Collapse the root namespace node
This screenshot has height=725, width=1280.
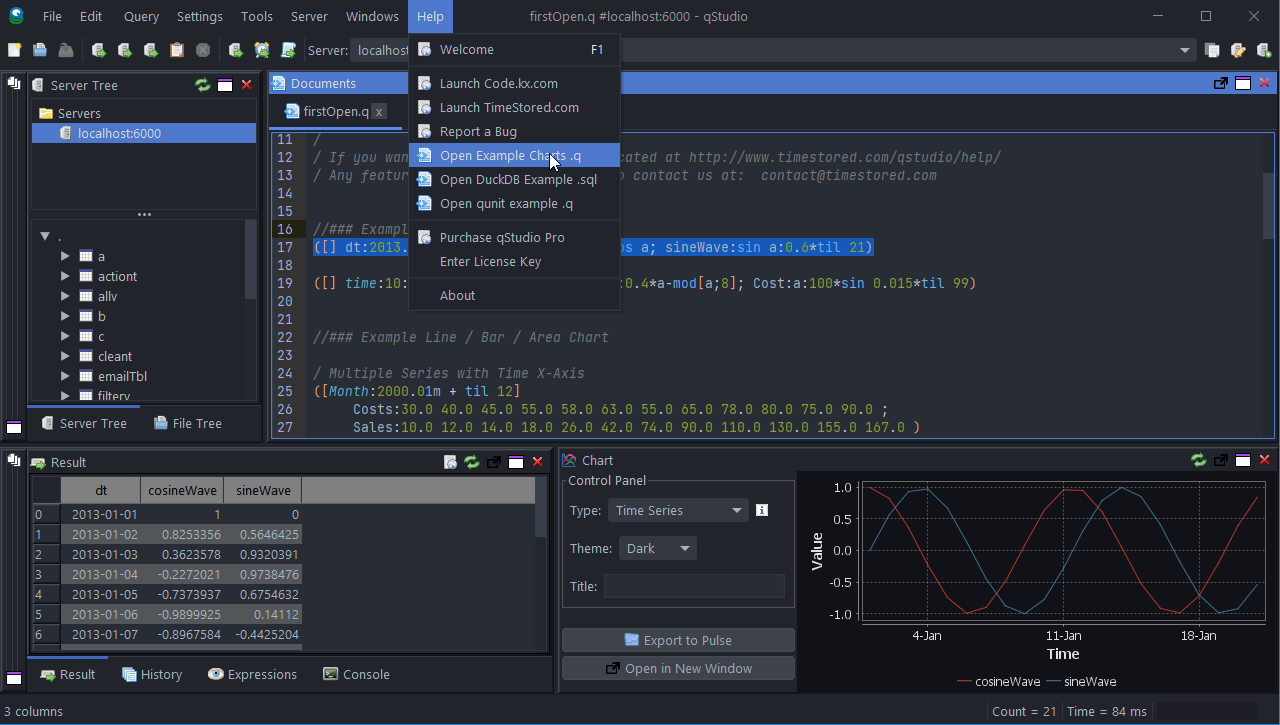tap(45, 237)
